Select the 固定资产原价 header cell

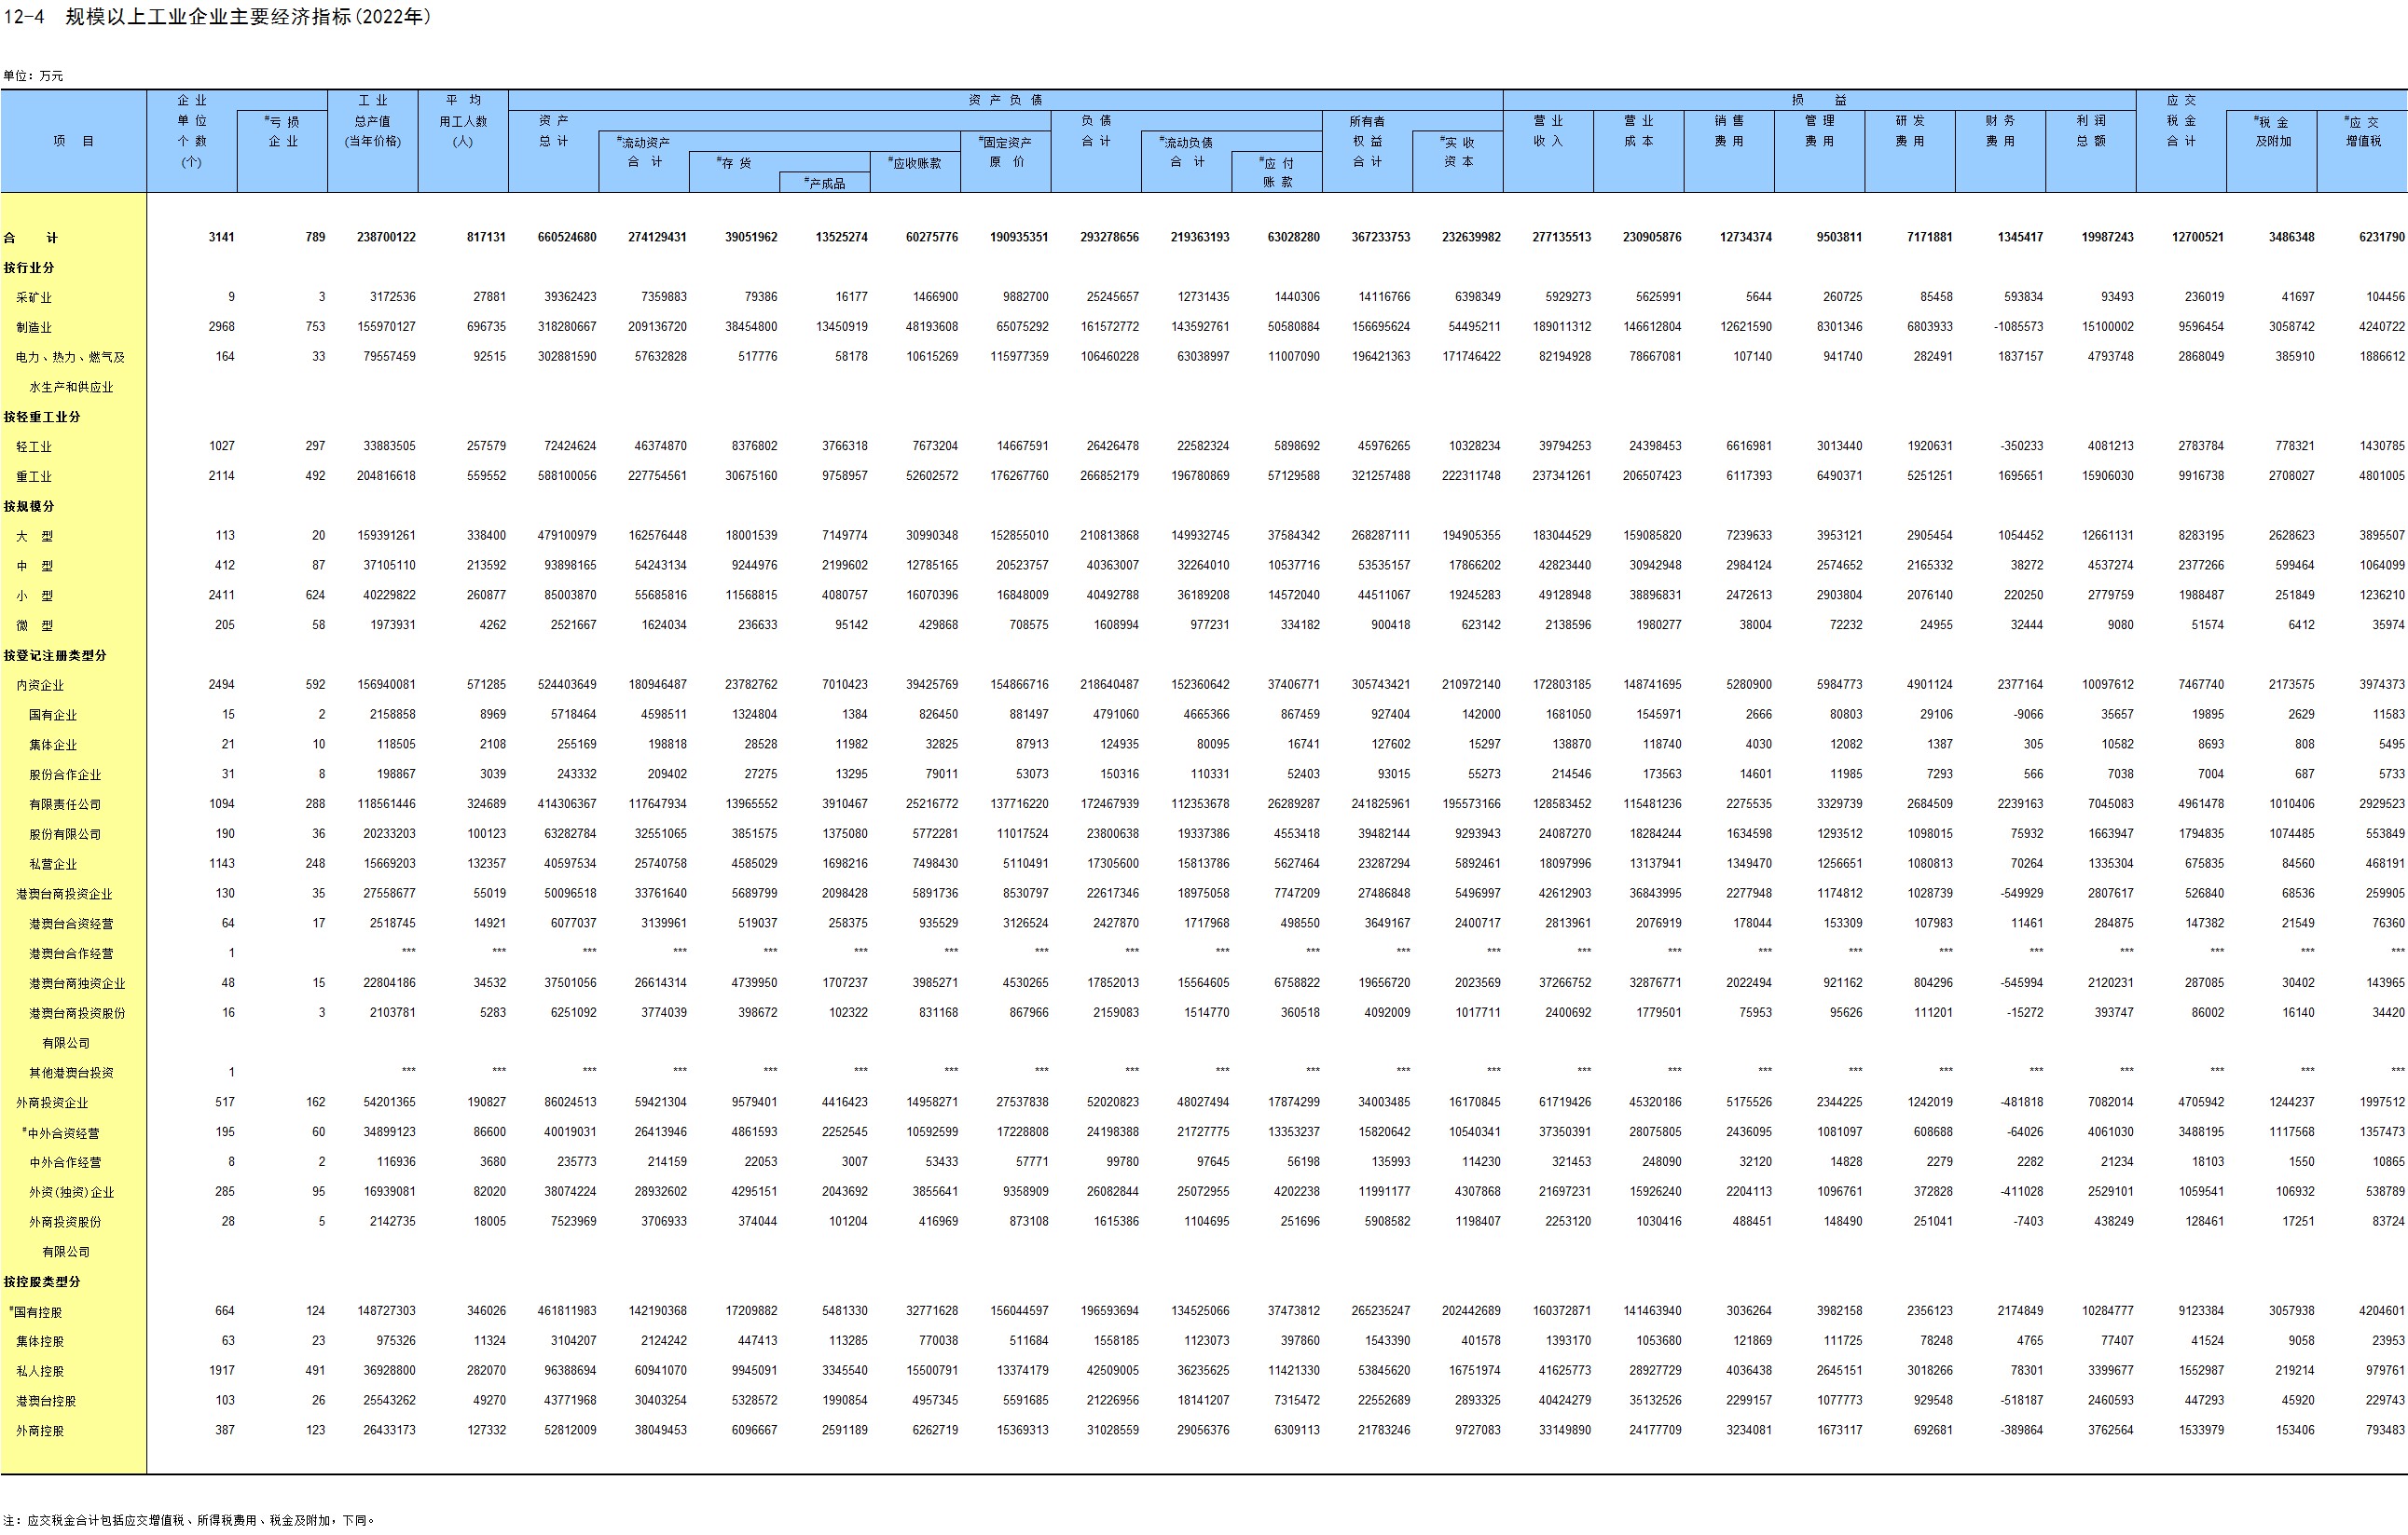(x=1005, y=152)
